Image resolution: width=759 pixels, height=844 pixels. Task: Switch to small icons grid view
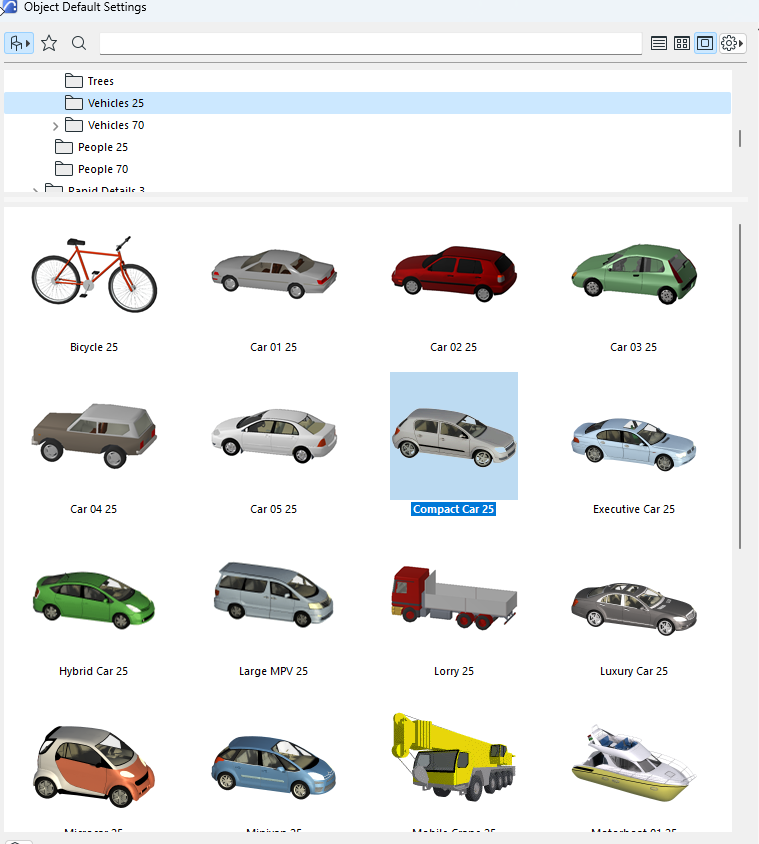681,43
